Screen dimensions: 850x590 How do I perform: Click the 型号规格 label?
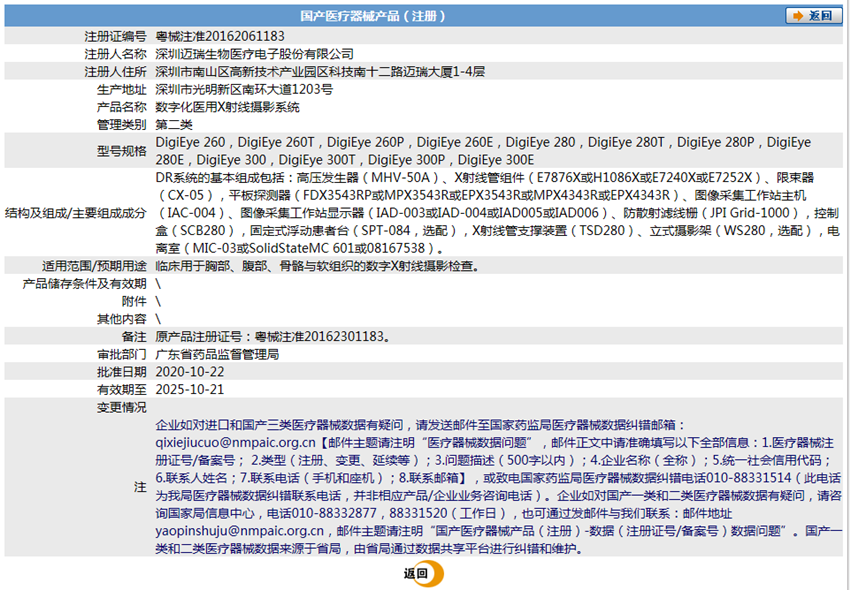[x=121, y=151]
